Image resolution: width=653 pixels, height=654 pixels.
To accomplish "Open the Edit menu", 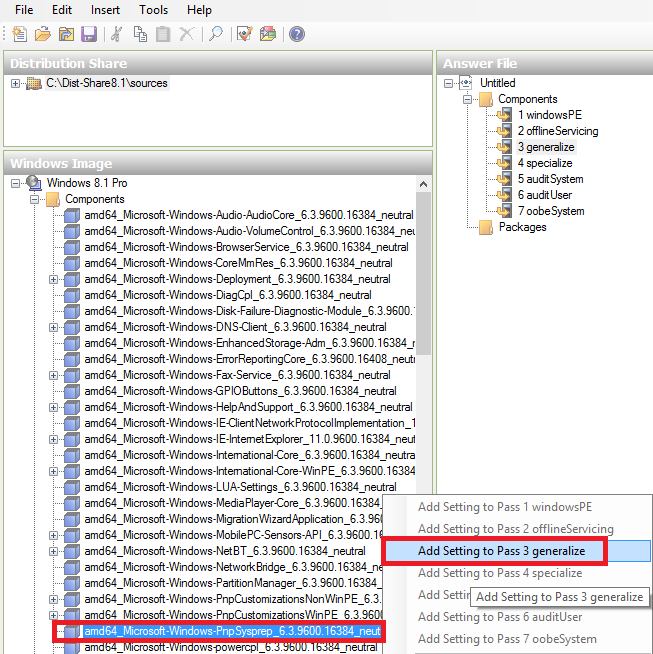I will point(62,10).
